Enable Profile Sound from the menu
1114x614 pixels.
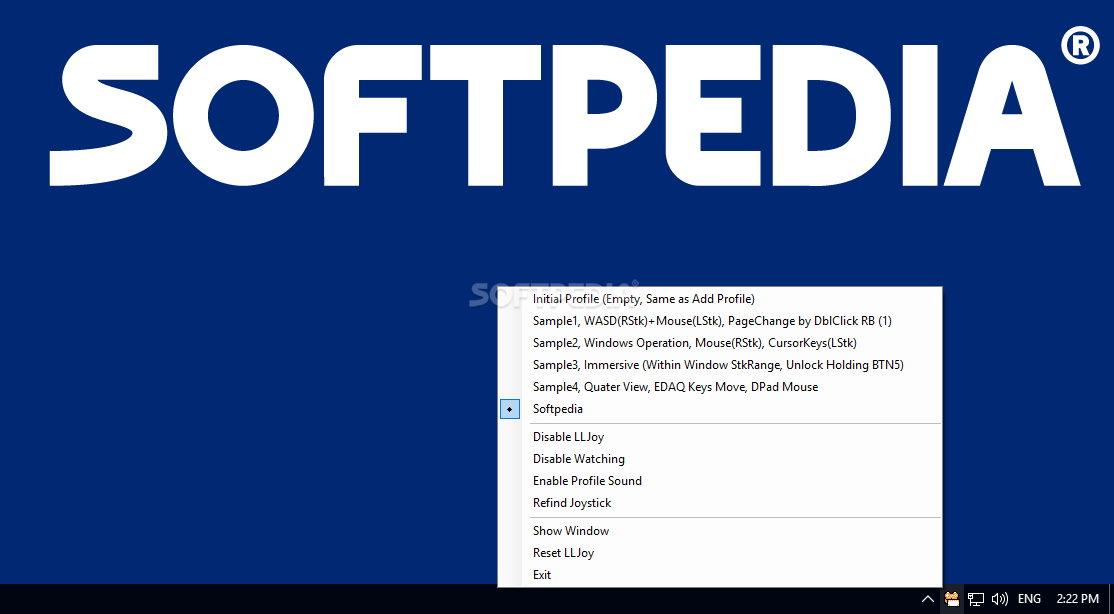coord(720,481)
